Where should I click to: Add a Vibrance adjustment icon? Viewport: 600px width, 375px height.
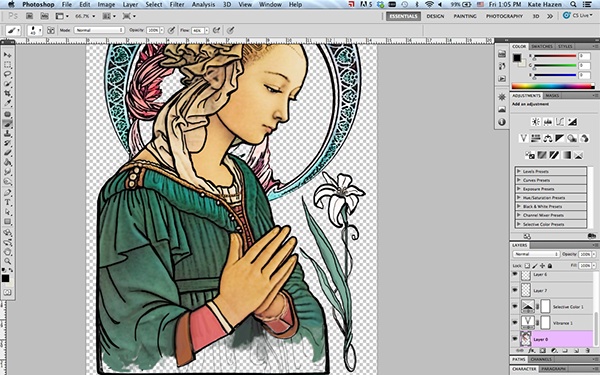coord(523,138)
